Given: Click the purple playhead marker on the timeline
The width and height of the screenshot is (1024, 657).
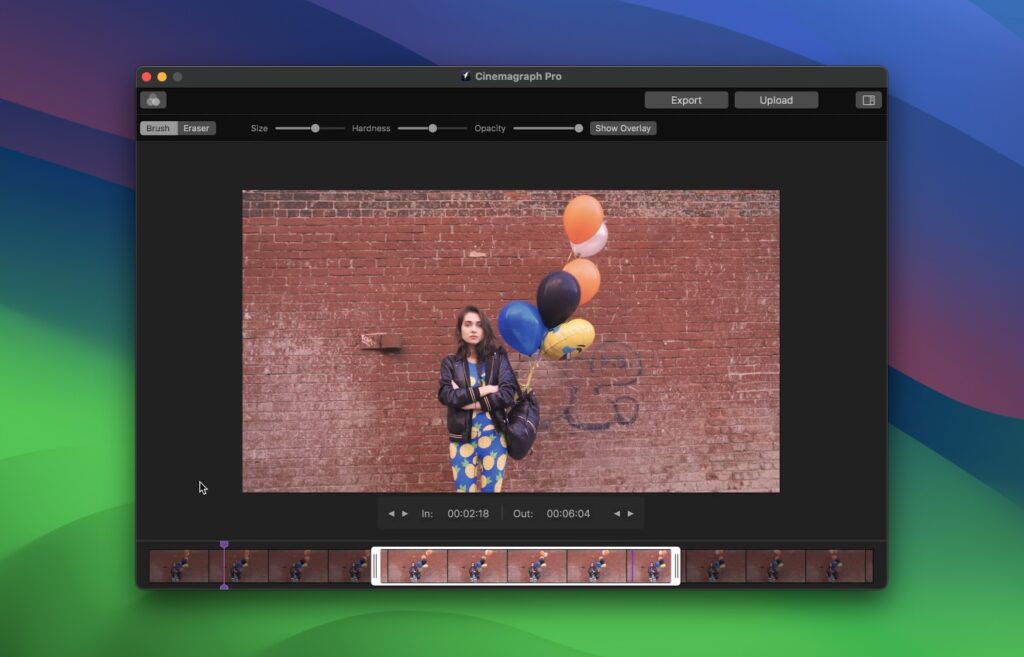Looking at the screenshot, I should [225, 545].
